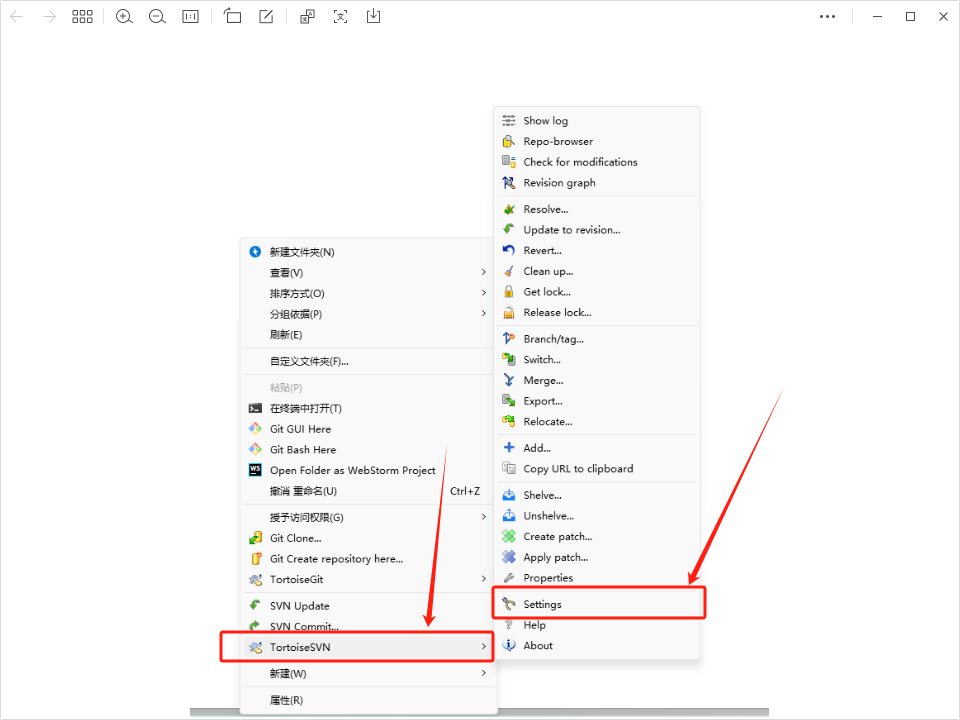
Task: Click the Show log icon
Action: click(509, 121)
